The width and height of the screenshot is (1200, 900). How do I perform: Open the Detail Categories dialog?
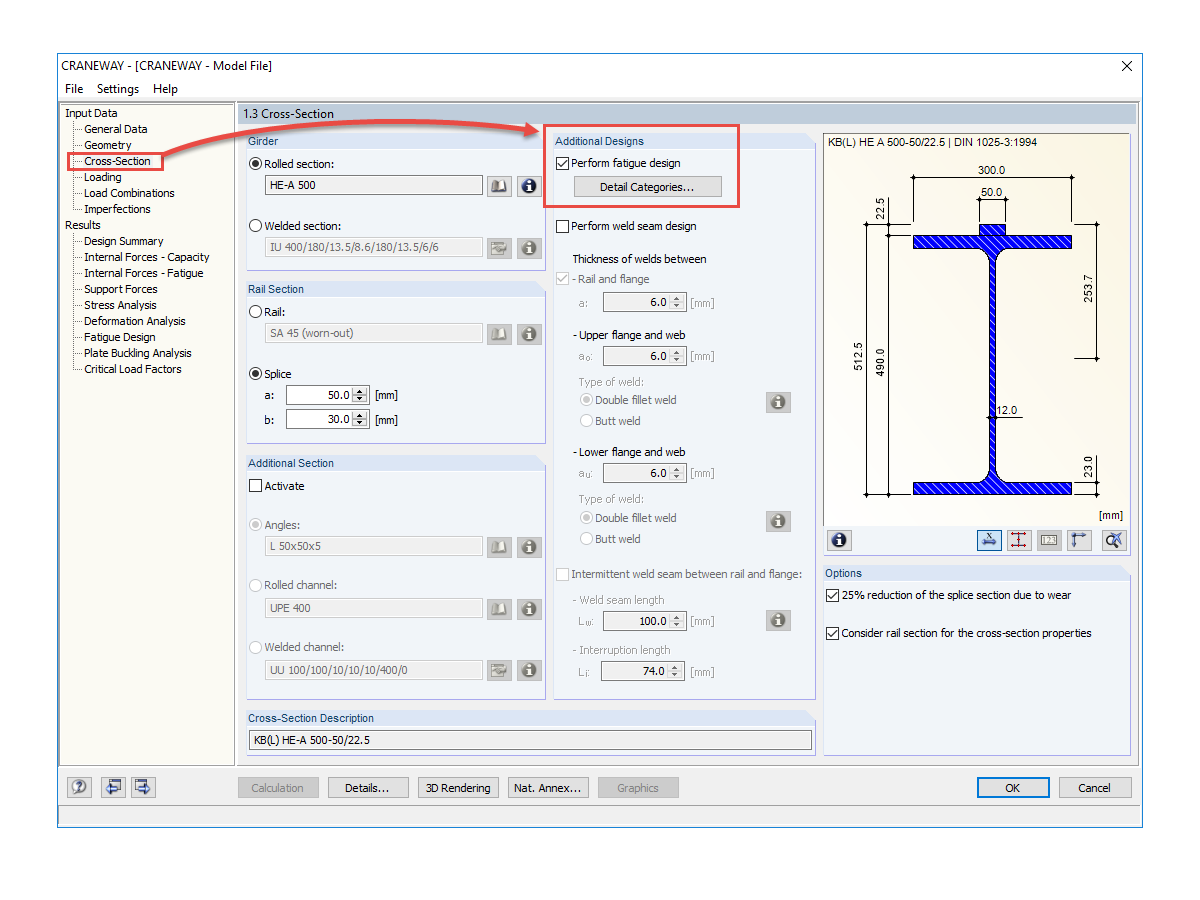pos(647,186)
